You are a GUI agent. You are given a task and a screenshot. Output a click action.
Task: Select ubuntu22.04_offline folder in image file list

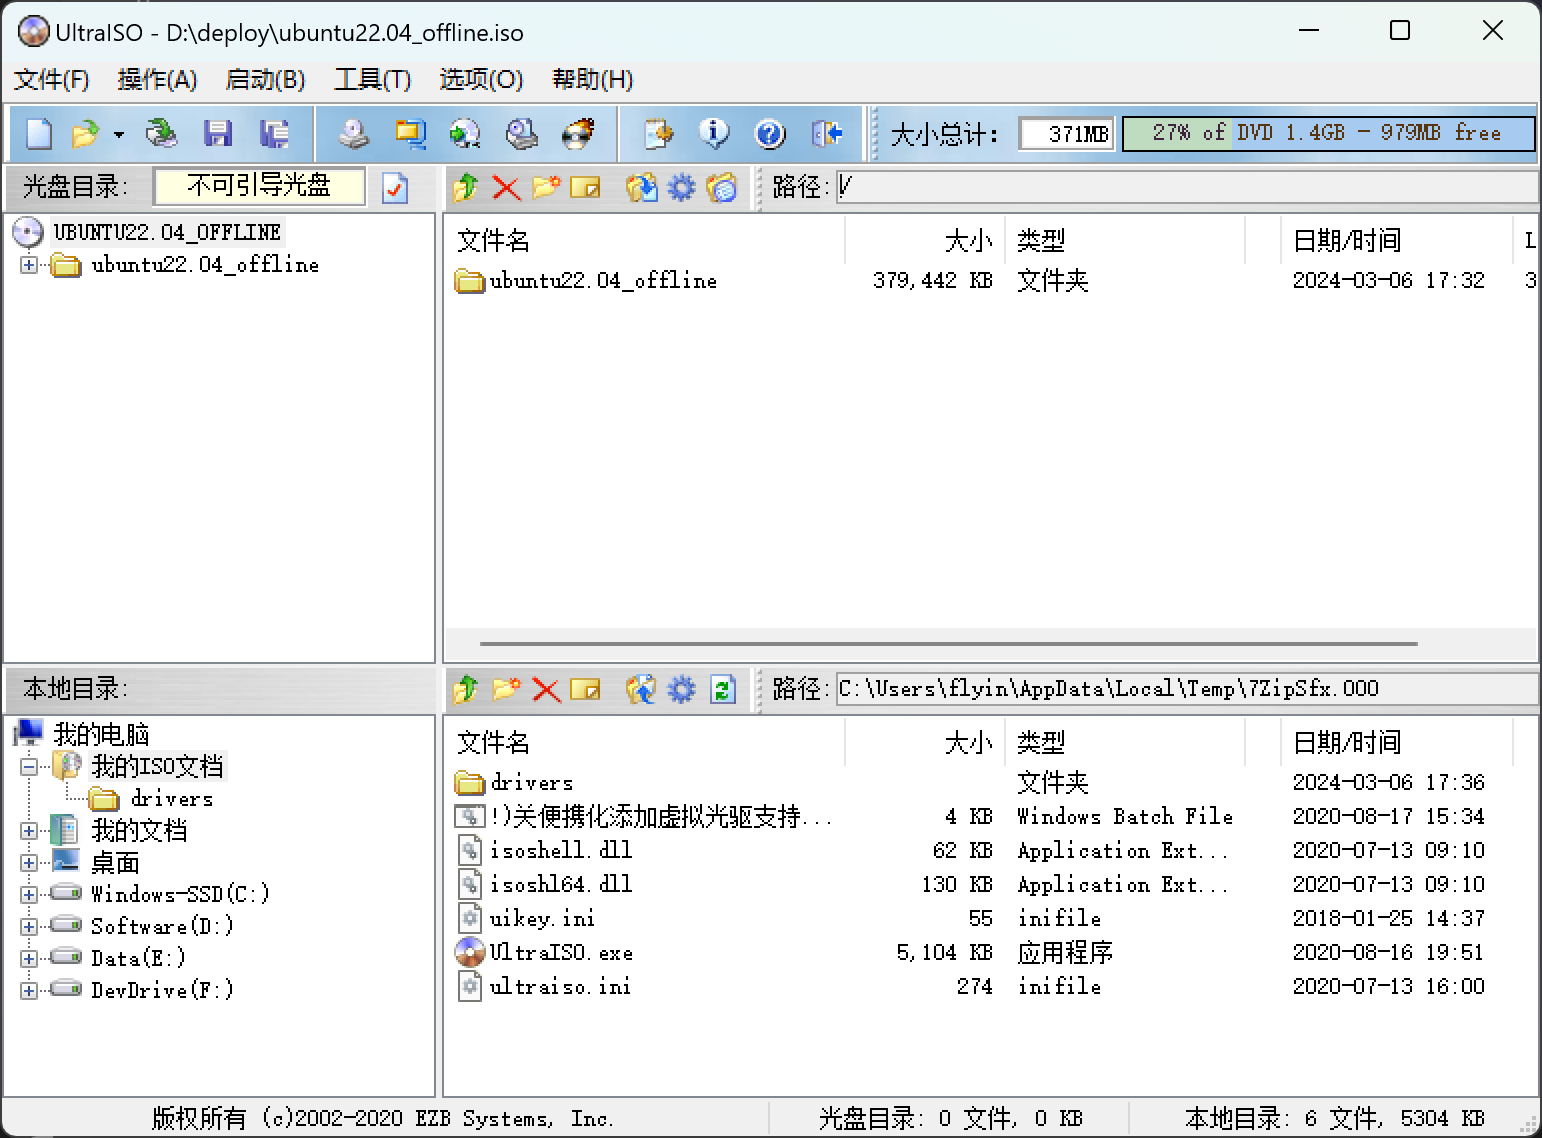(603, 281)
